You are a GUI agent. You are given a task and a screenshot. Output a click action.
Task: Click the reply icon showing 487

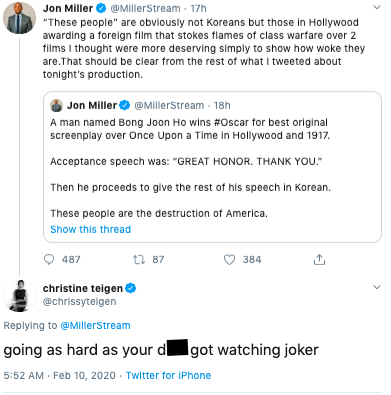49,259
